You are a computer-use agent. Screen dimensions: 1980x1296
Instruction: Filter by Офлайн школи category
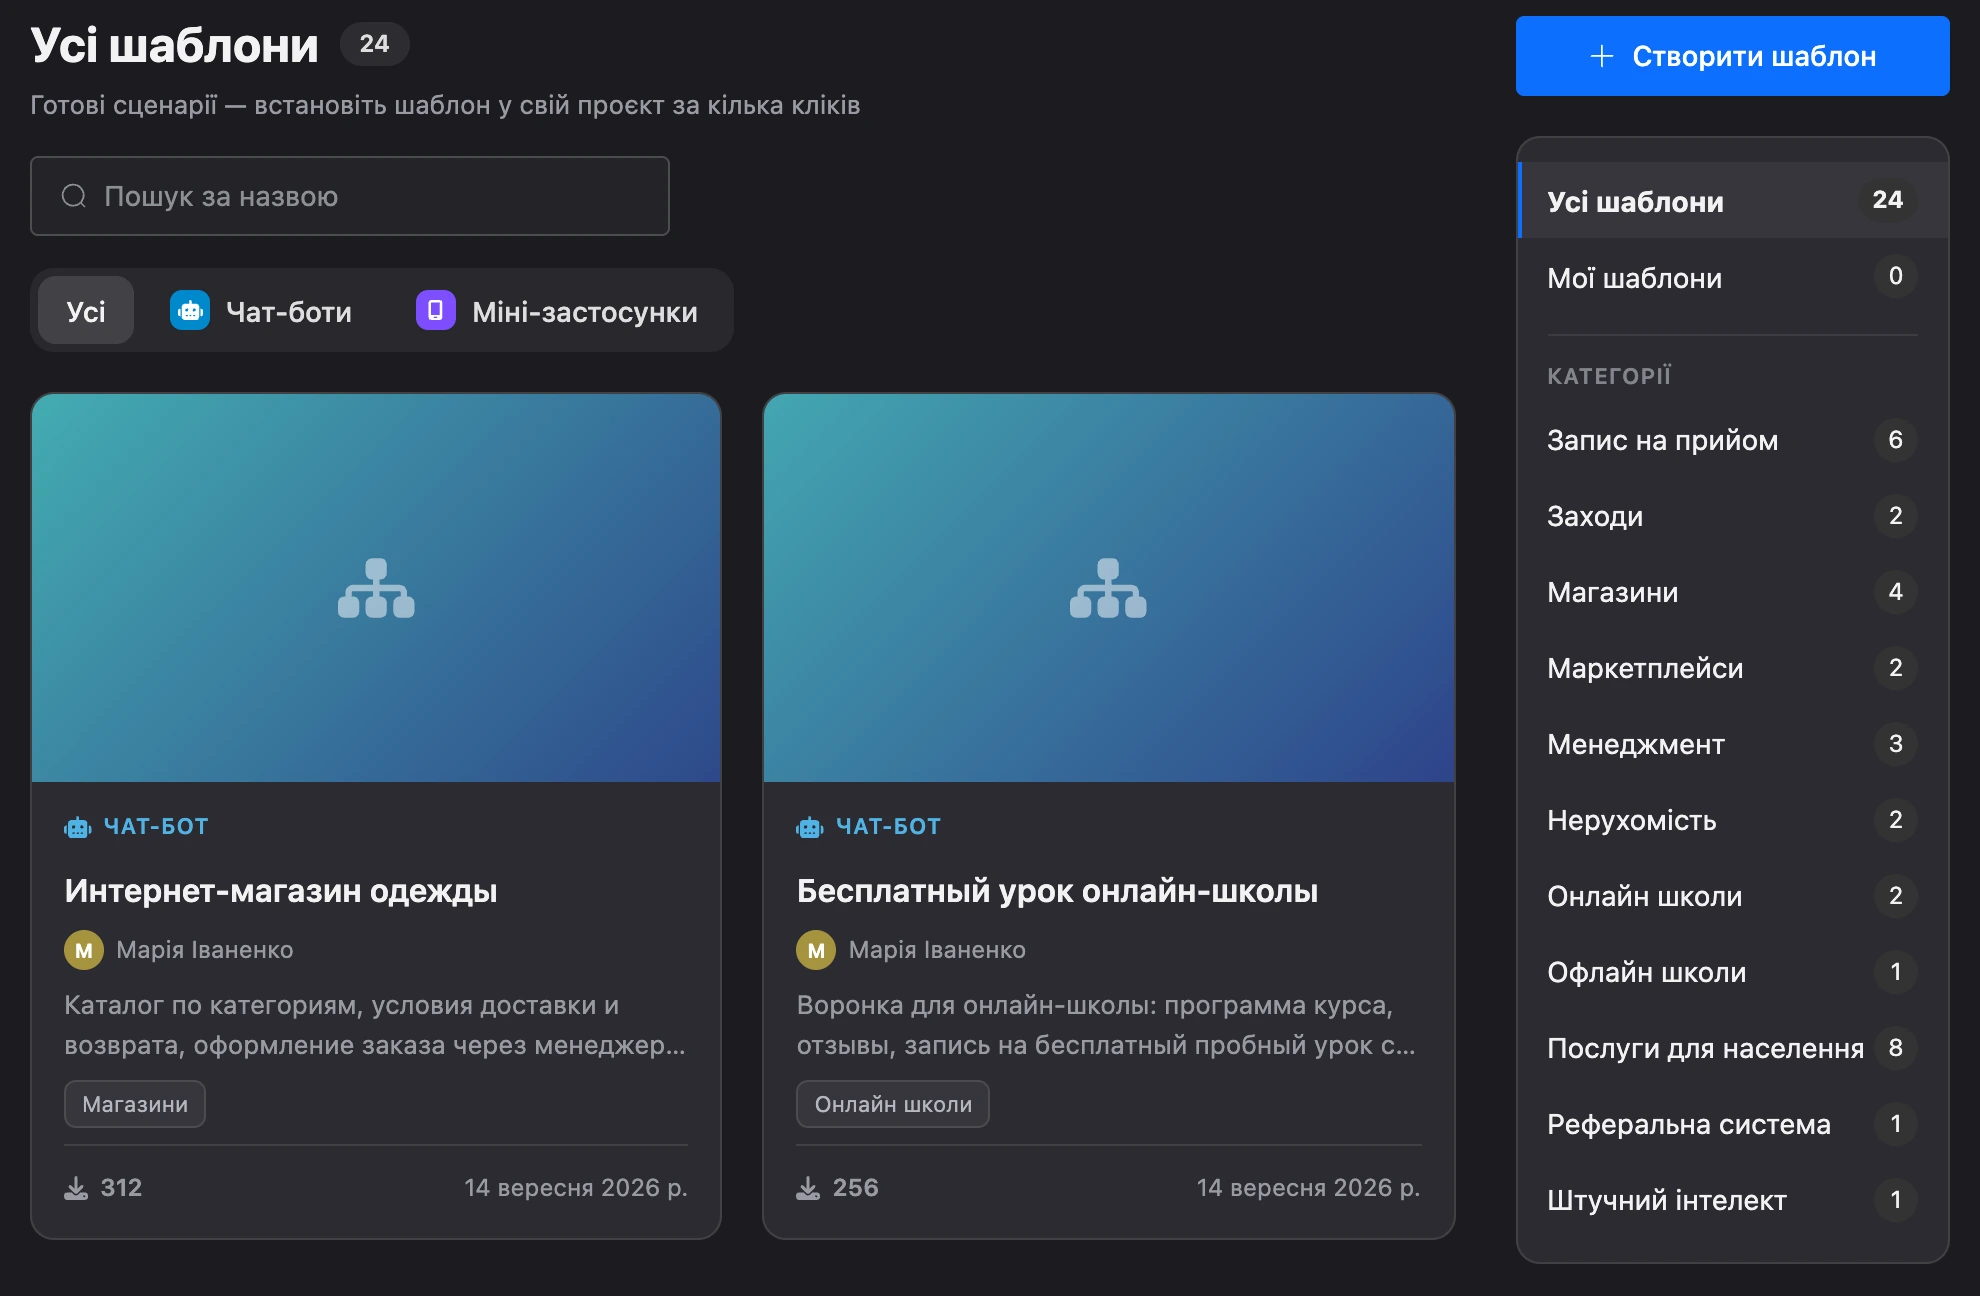pos(1732,972)
